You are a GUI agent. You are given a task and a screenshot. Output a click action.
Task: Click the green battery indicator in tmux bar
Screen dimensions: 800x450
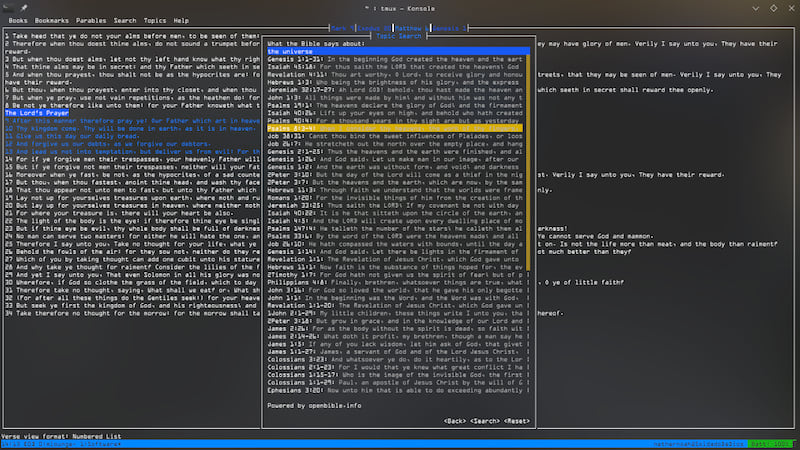click(x=770, y=444)
